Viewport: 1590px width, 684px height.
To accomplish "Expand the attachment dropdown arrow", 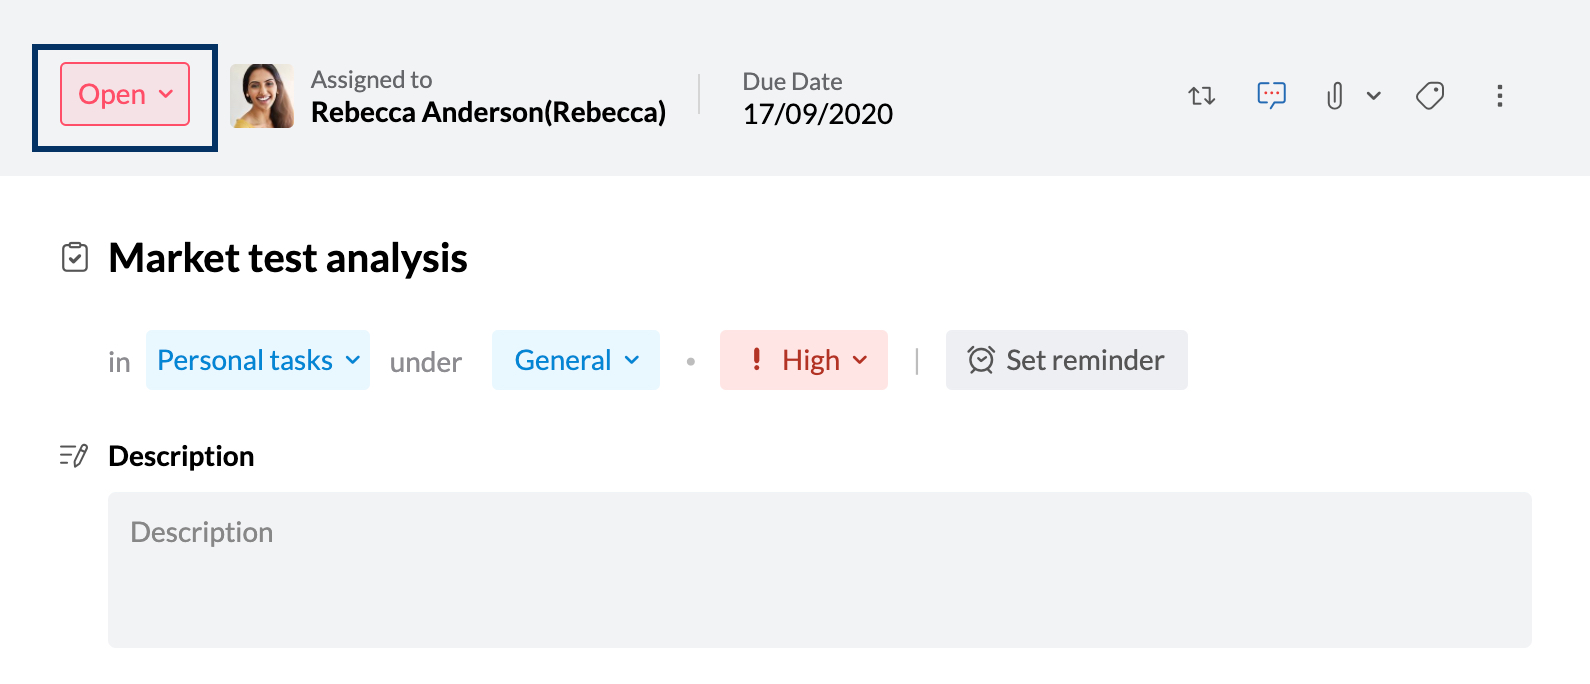I will pyautogui.click(x=1374, y=96).
